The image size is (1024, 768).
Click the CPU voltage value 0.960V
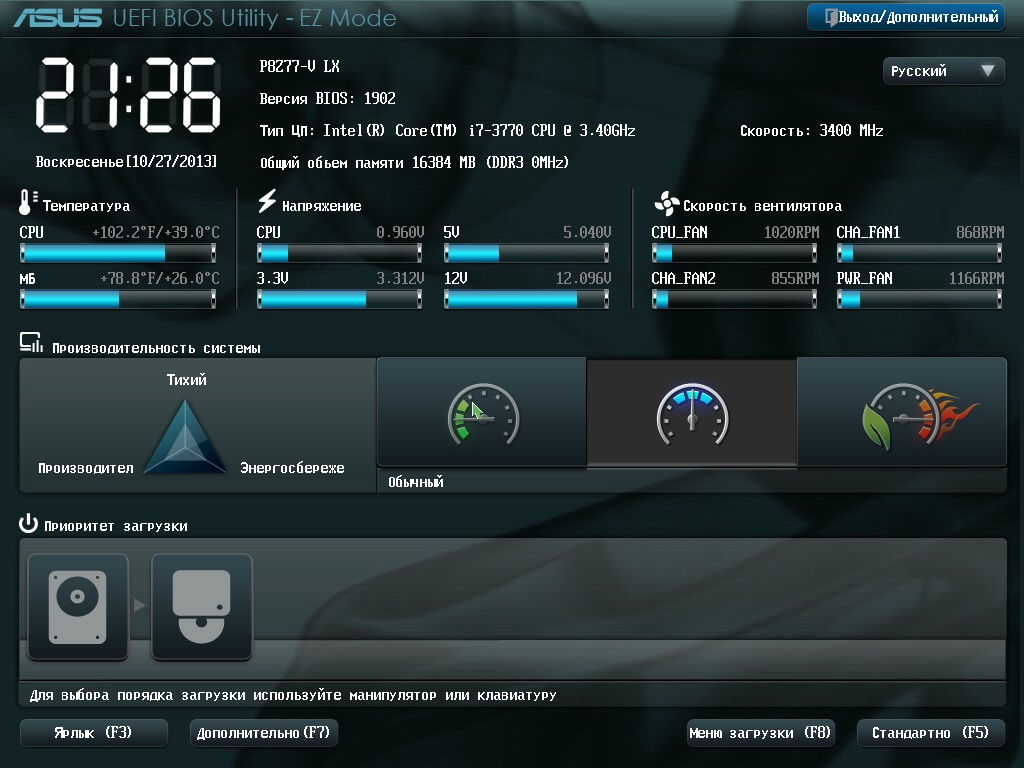pos(400,232)
